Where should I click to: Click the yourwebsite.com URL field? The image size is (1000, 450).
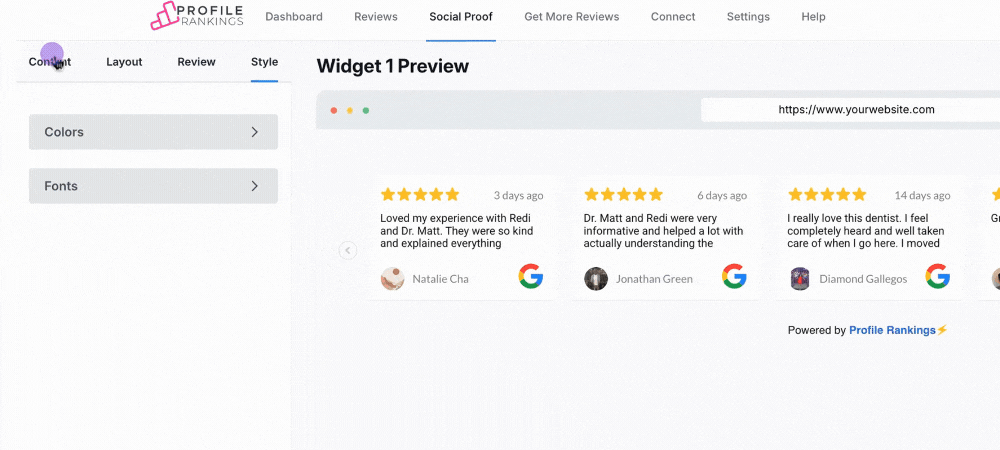[x=855, y=110]
